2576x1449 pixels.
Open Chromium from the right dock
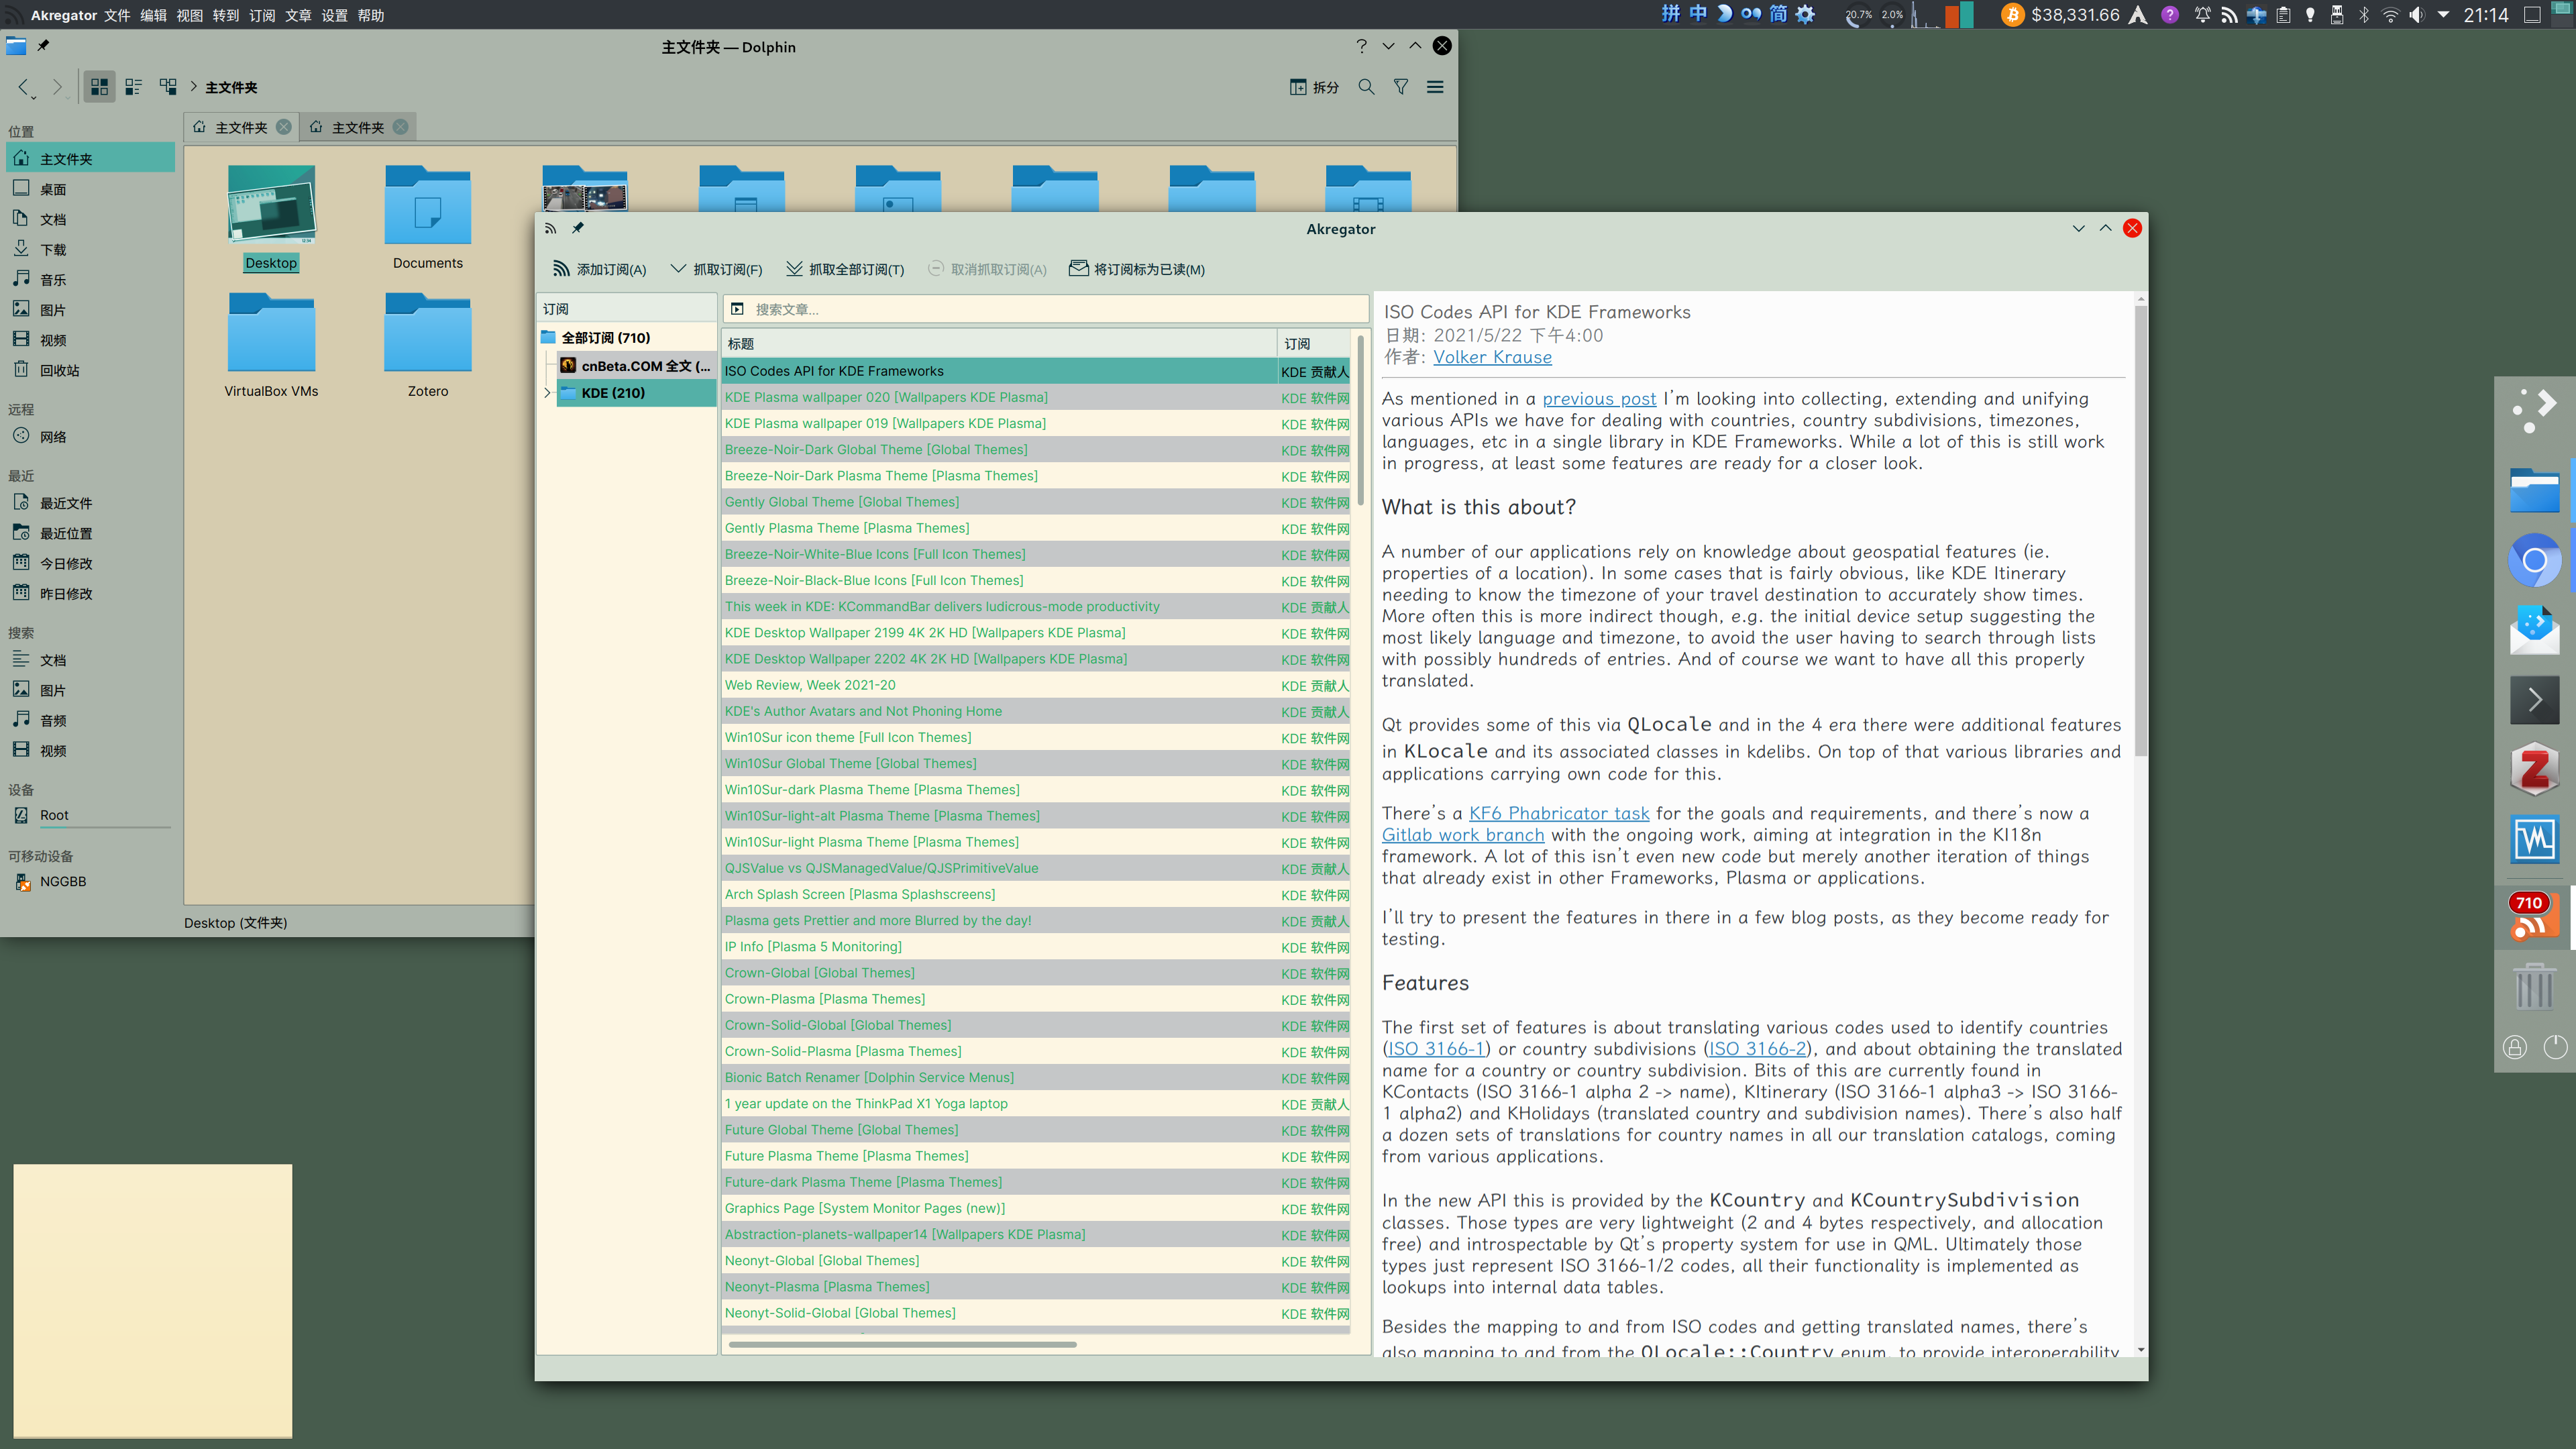[2534, 560]
